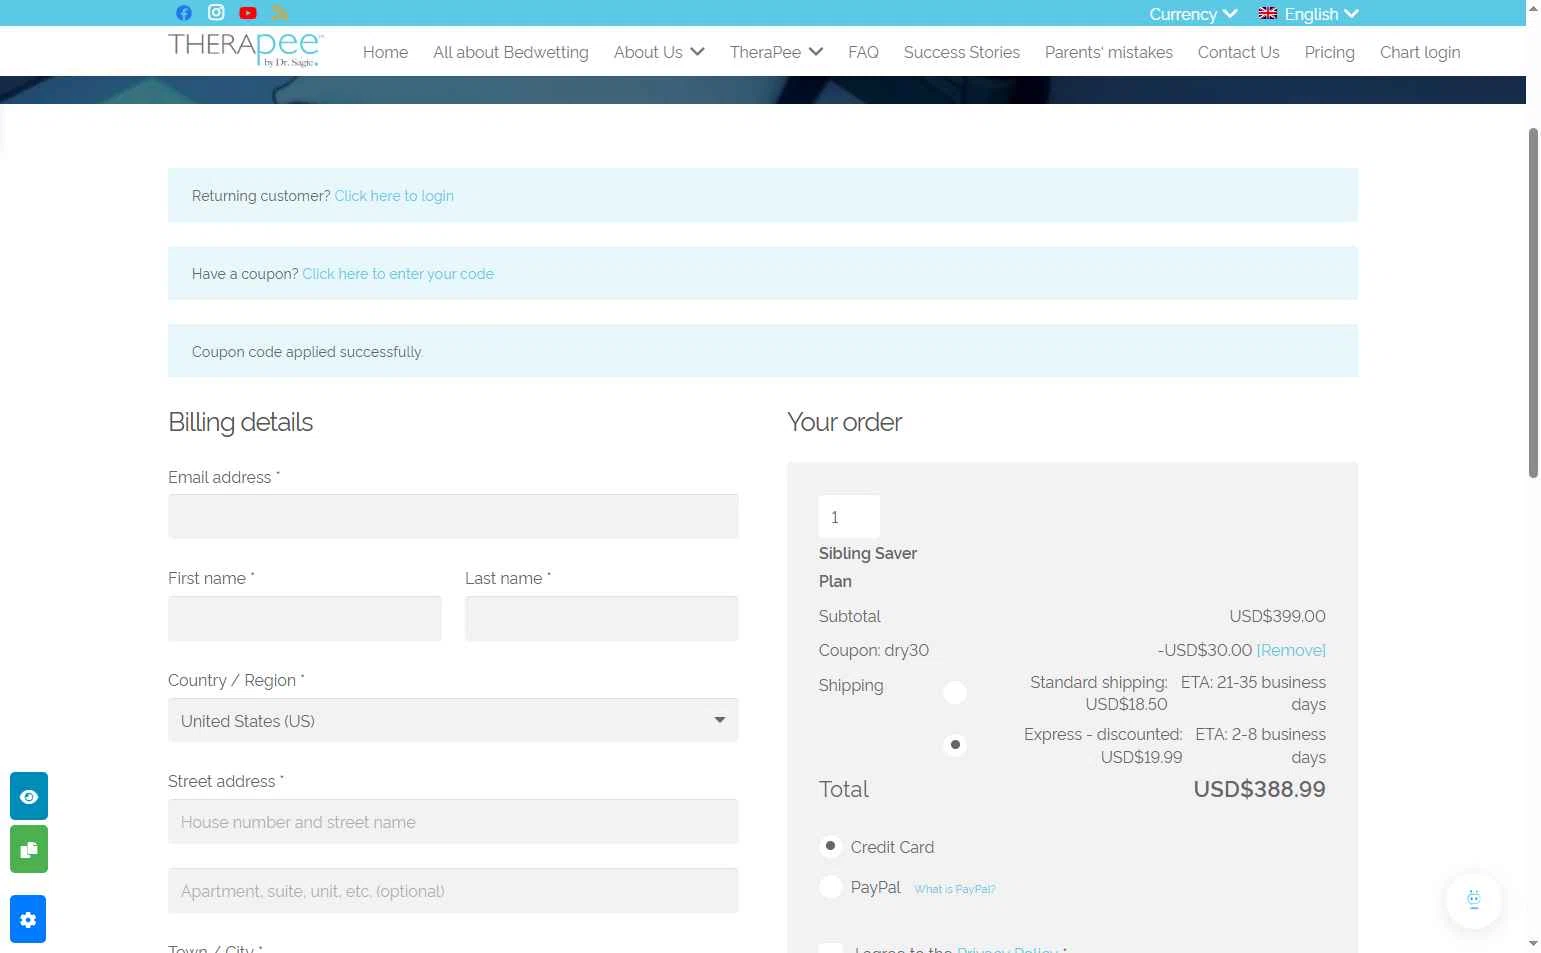Click 'Click here to enter your code' link
1541x953 pixels.
tap(398, 274)
